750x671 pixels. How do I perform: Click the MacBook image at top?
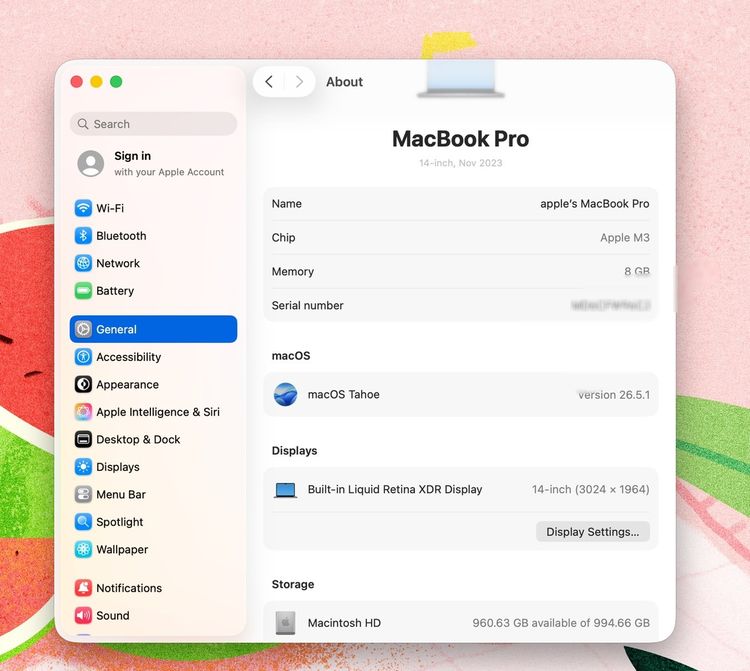(x=461, y=79)
